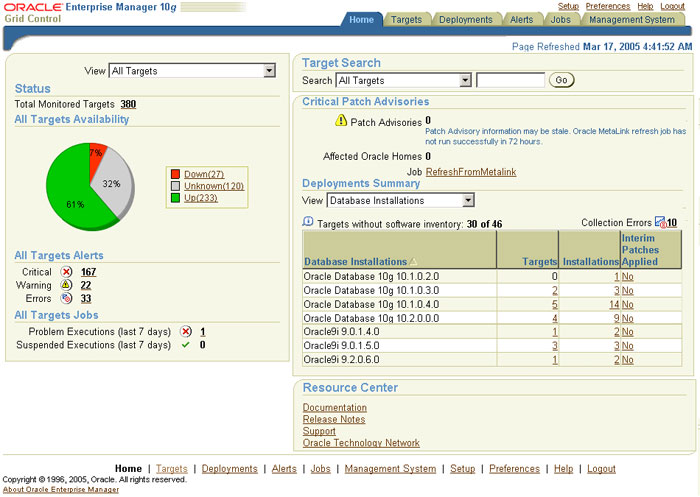Click the Collection Errors icon
700x497 pixels.
(x=661, y=222)
